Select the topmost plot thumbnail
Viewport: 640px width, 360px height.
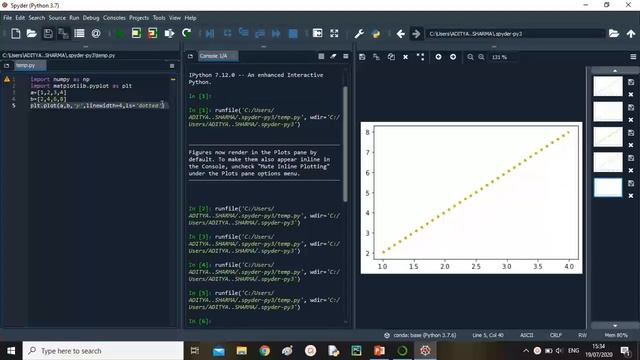click(x=608, y=86)
